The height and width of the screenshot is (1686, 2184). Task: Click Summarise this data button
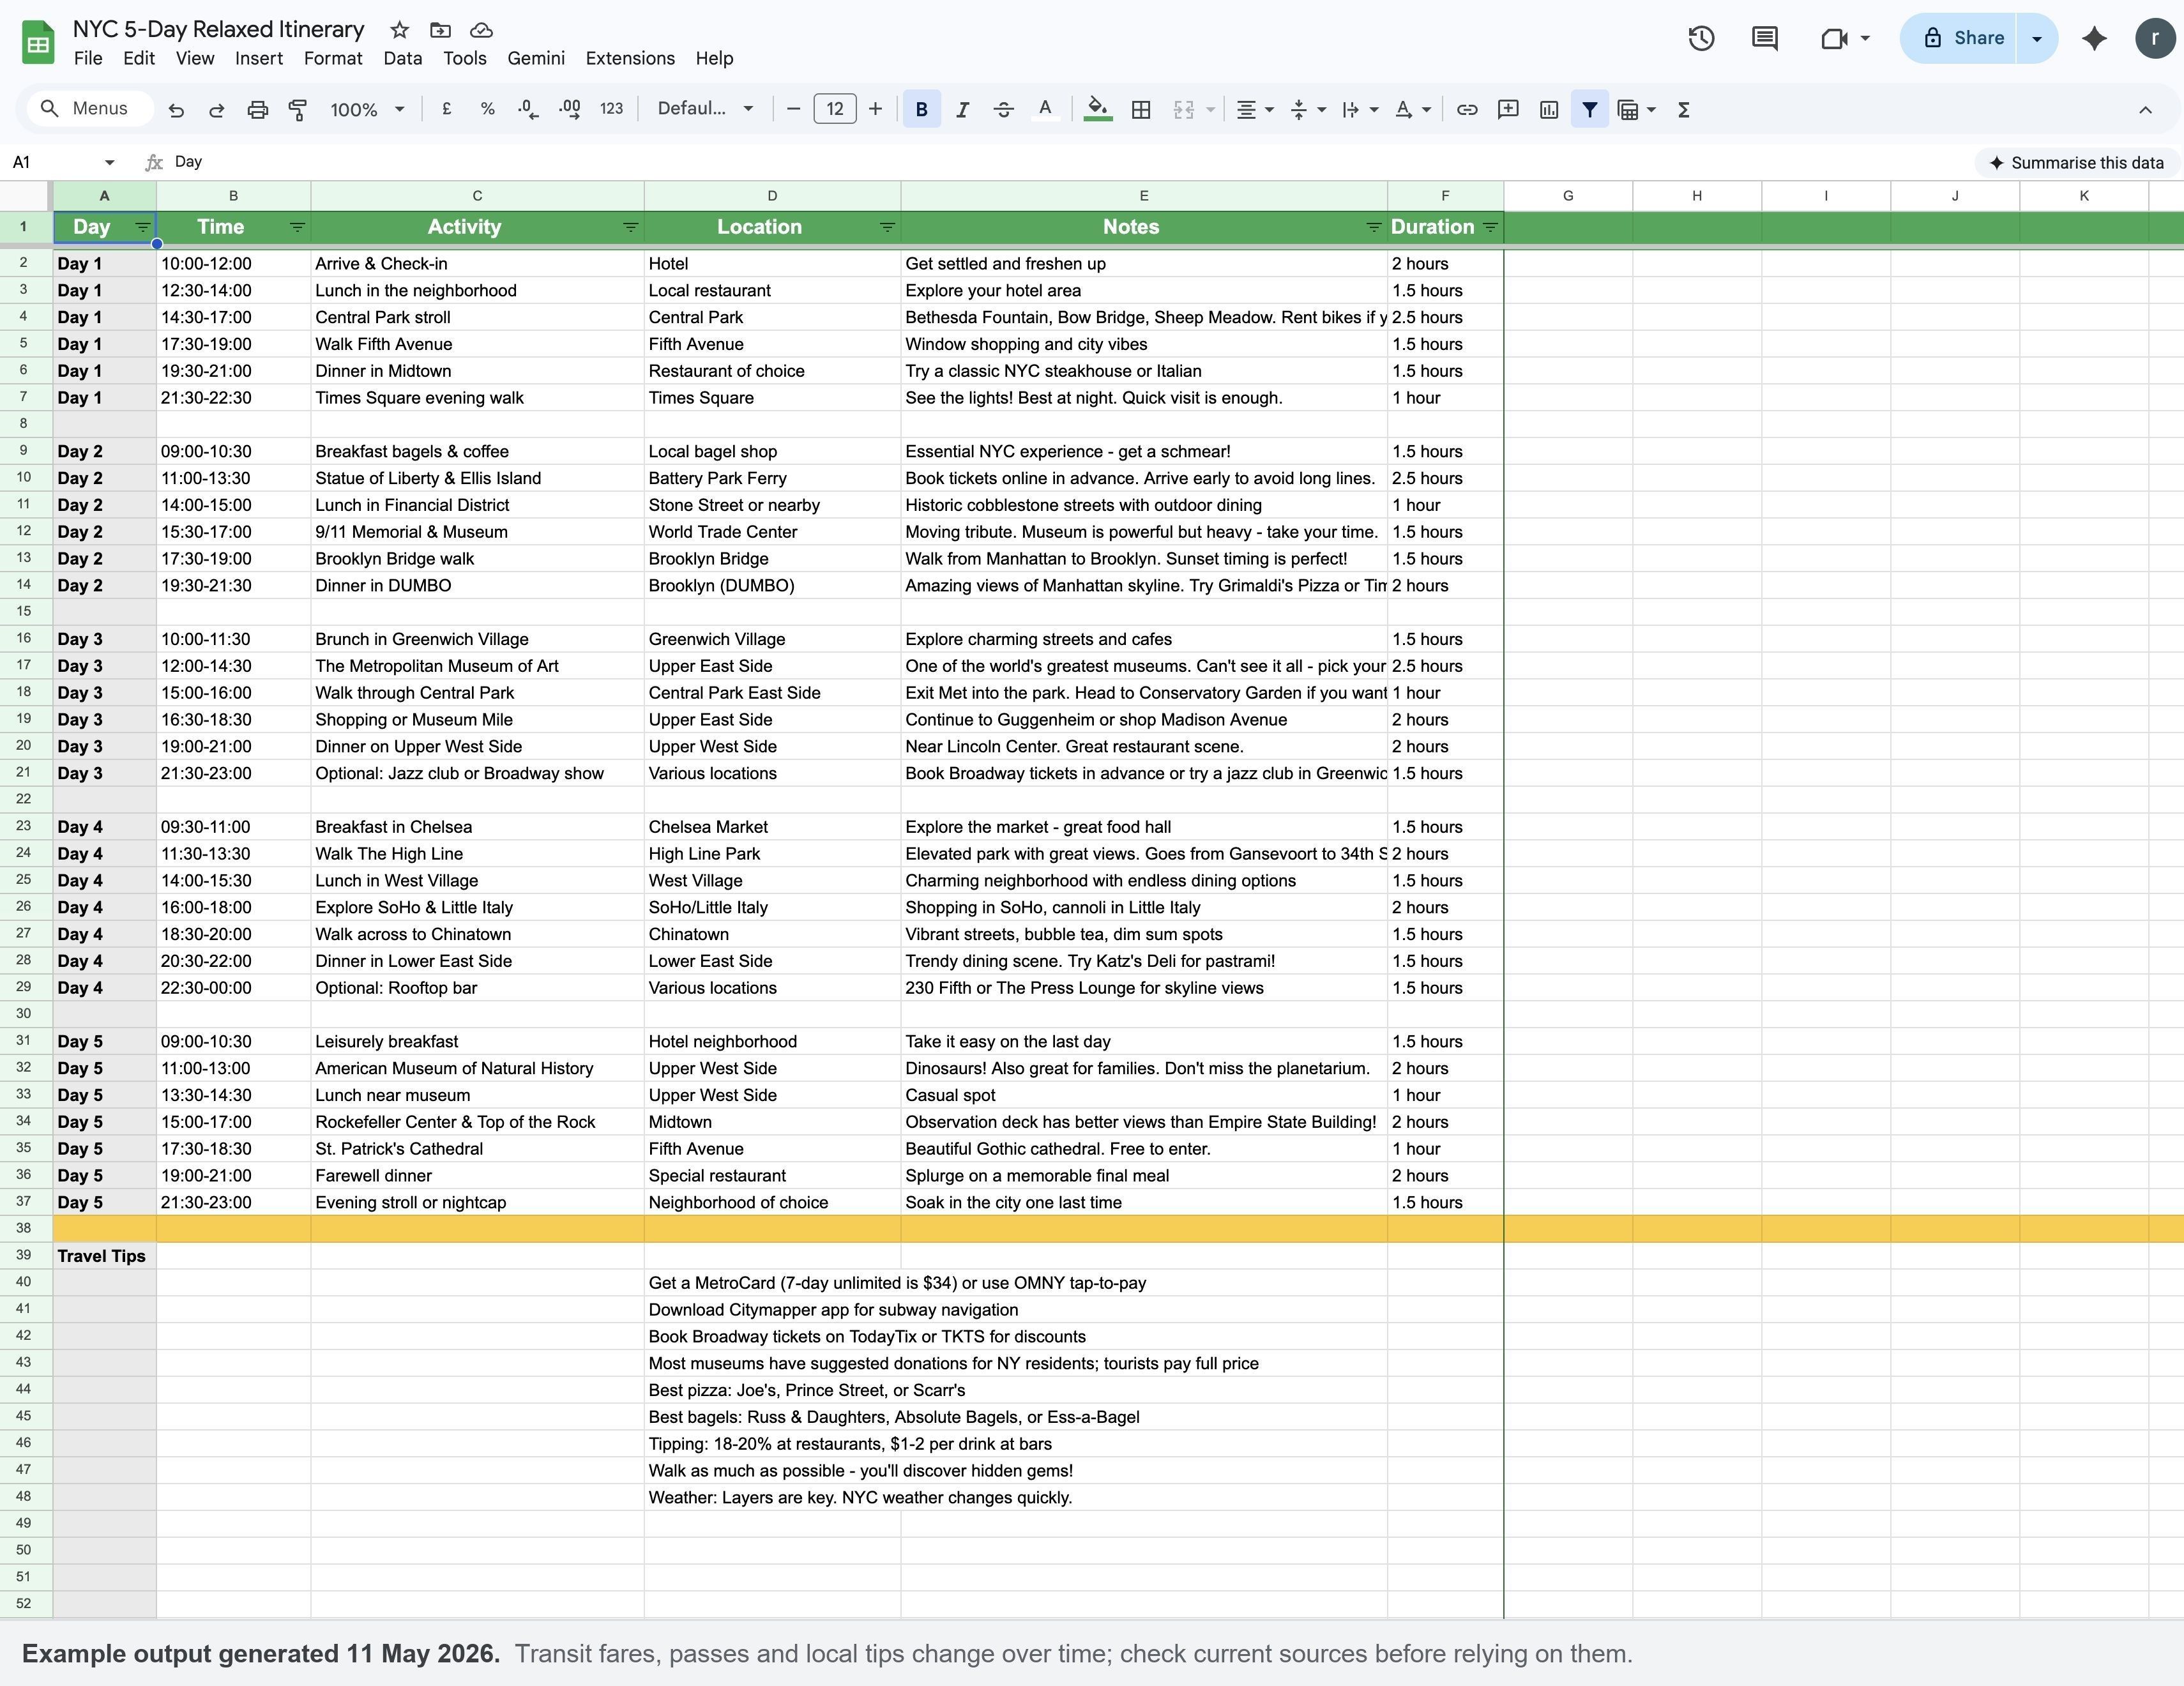(x=2076, y=162)
